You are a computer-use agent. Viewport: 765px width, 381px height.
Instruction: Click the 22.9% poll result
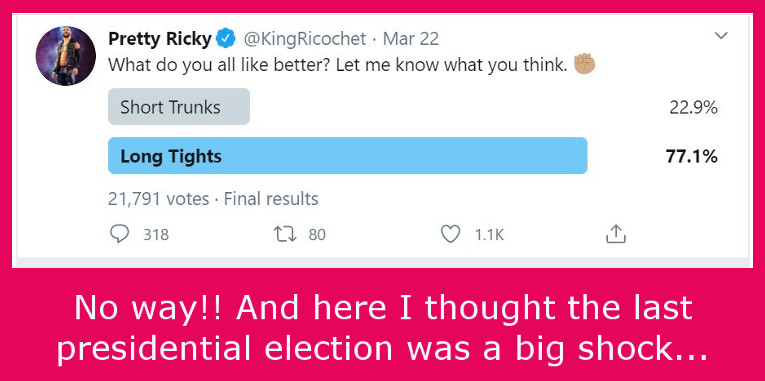click(x=693, y=108)
